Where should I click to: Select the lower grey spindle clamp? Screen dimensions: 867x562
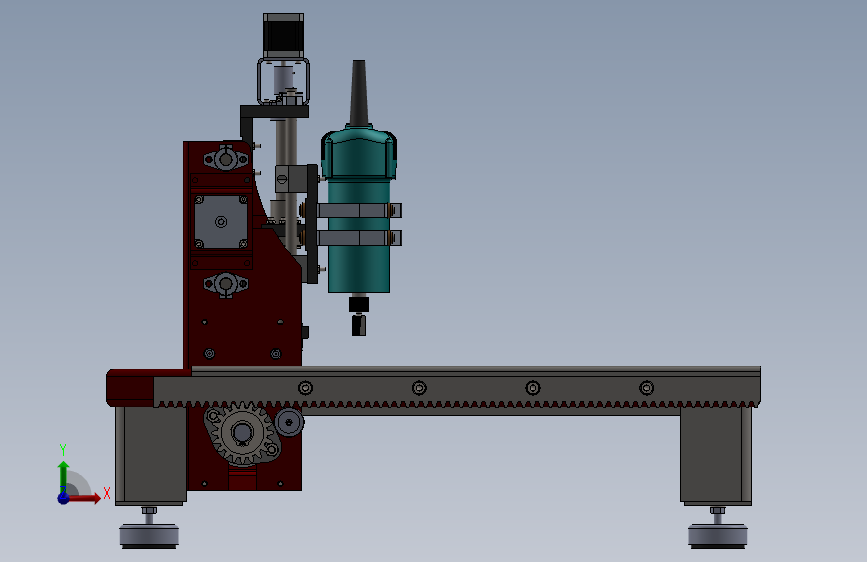coord(359,238)
